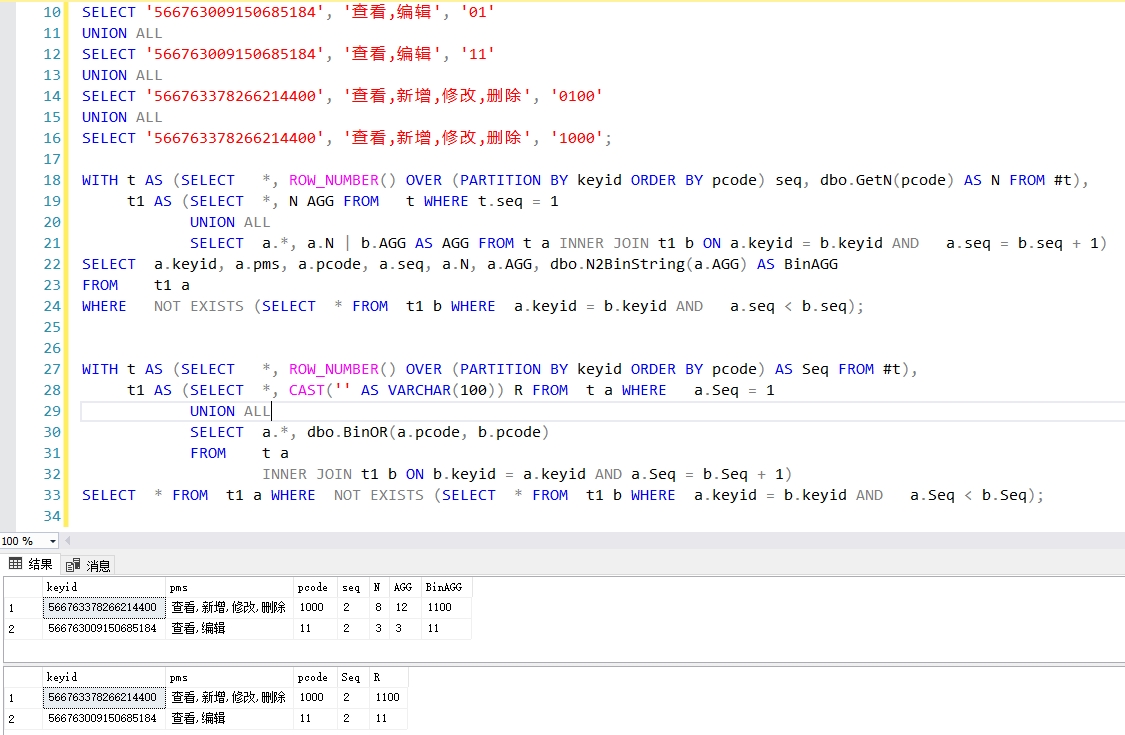Click UNION ALL on line 11
Screen dimensions: 1125x735
(x=122, y=33)
